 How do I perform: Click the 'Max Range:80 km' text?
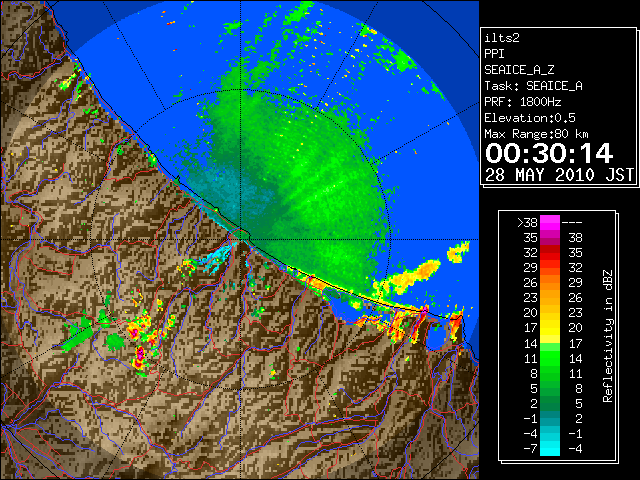click(536, 134)
